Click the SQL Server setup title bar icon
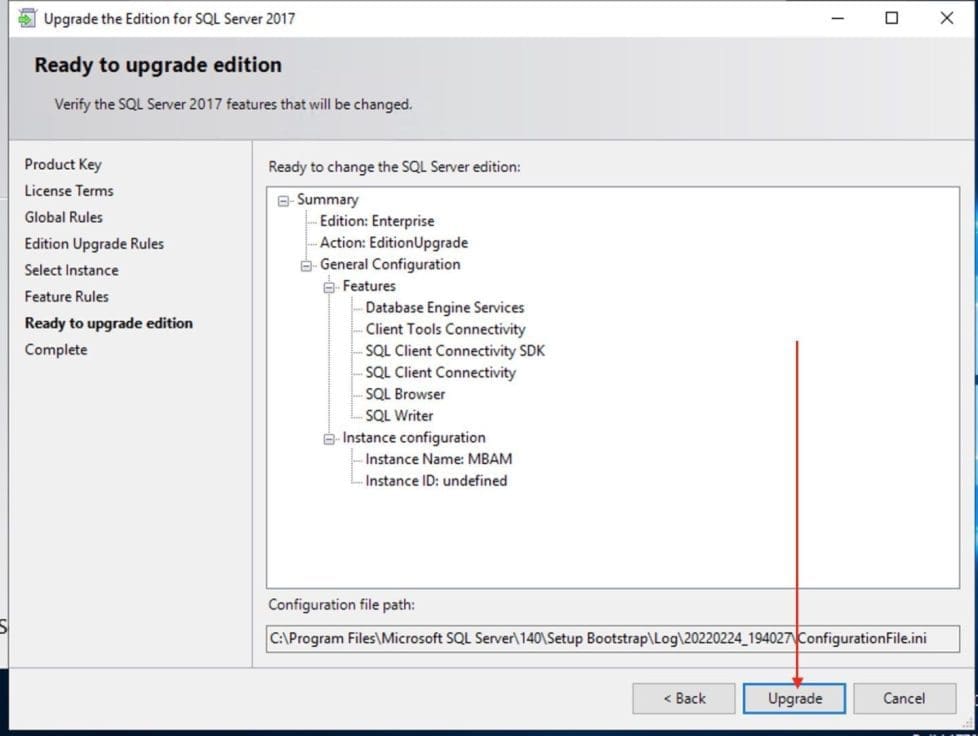 pos(26,18)
